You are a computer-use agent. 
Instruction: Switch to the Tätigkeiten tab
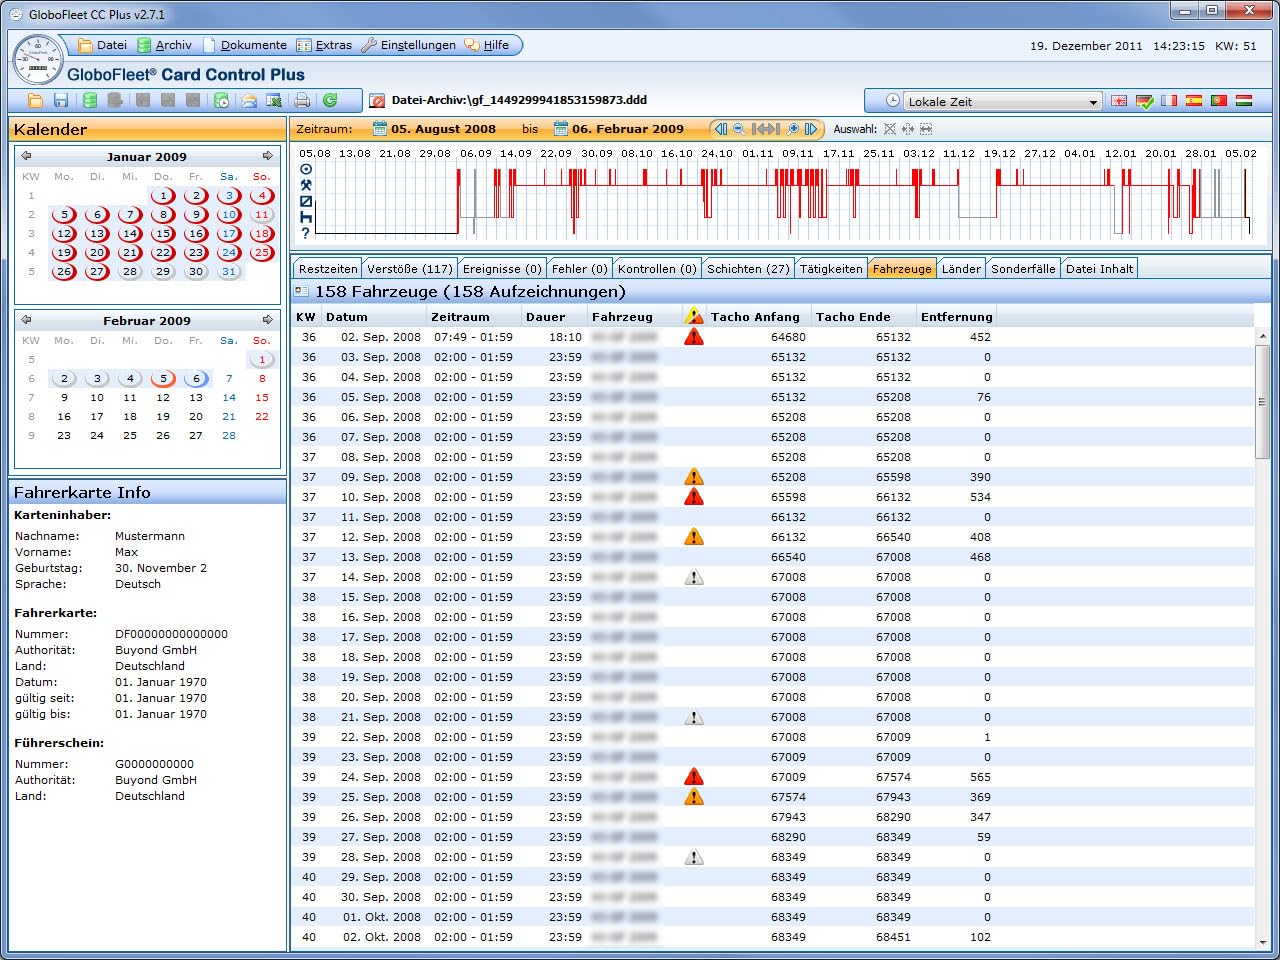point(831,269)
